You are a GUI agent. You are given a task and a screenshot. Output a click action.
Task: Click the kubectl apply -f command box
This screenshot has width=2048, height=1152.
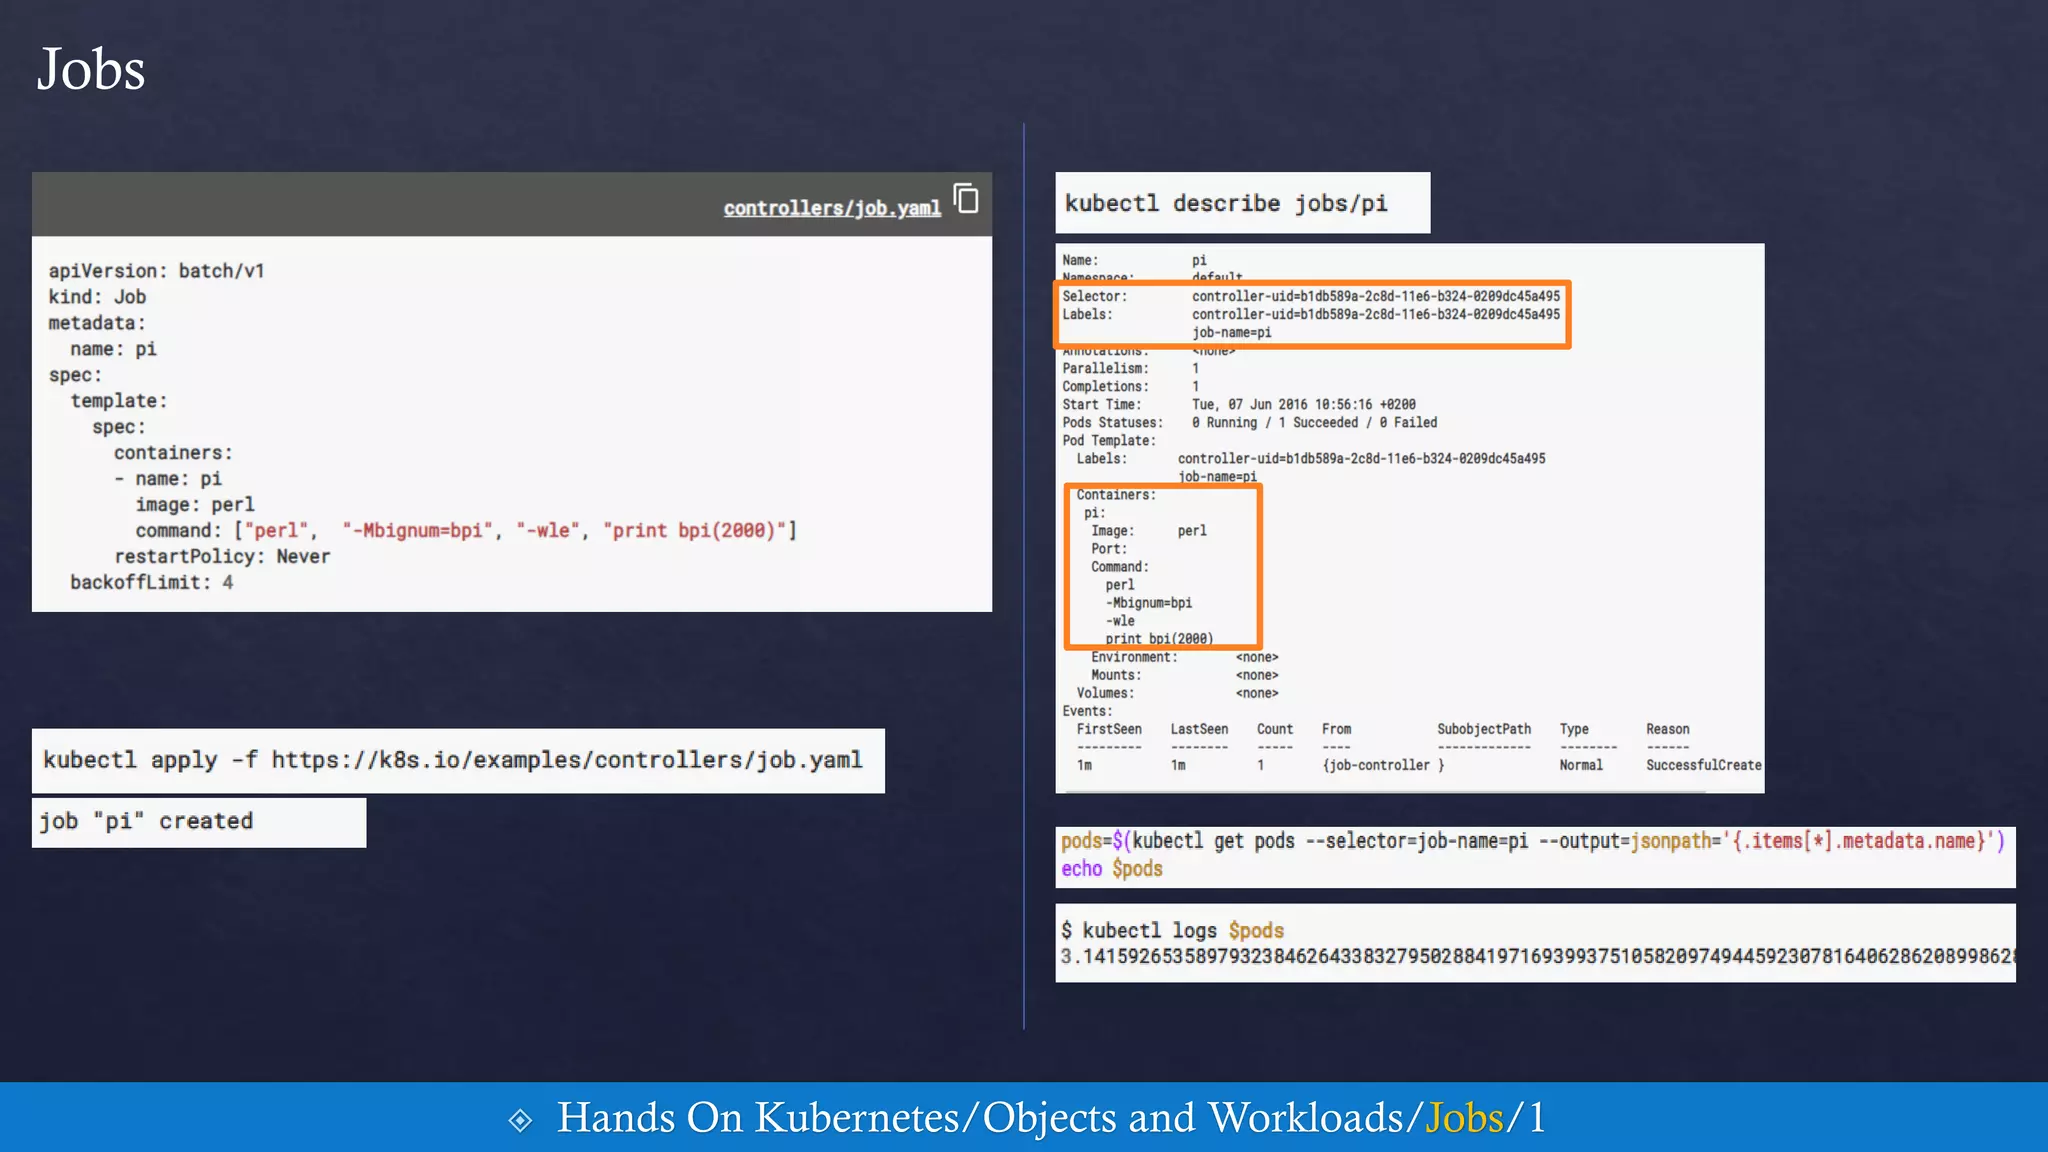pyautogui.click(x=458, y=761)
